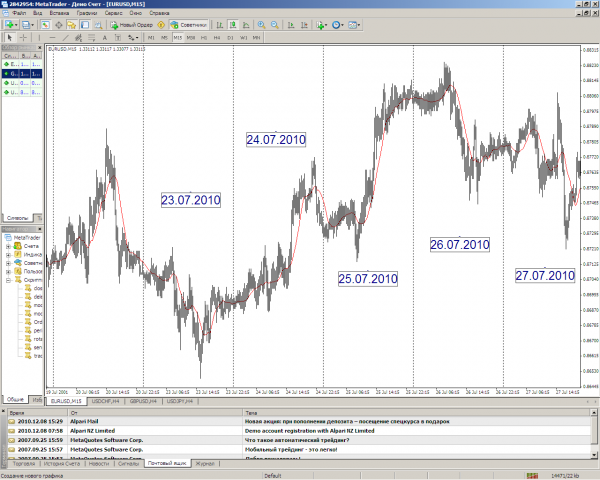The height and width of the screenshot is (480, 600).
Task: Toggle chart shift from right border
Action: tap(304, 25)
